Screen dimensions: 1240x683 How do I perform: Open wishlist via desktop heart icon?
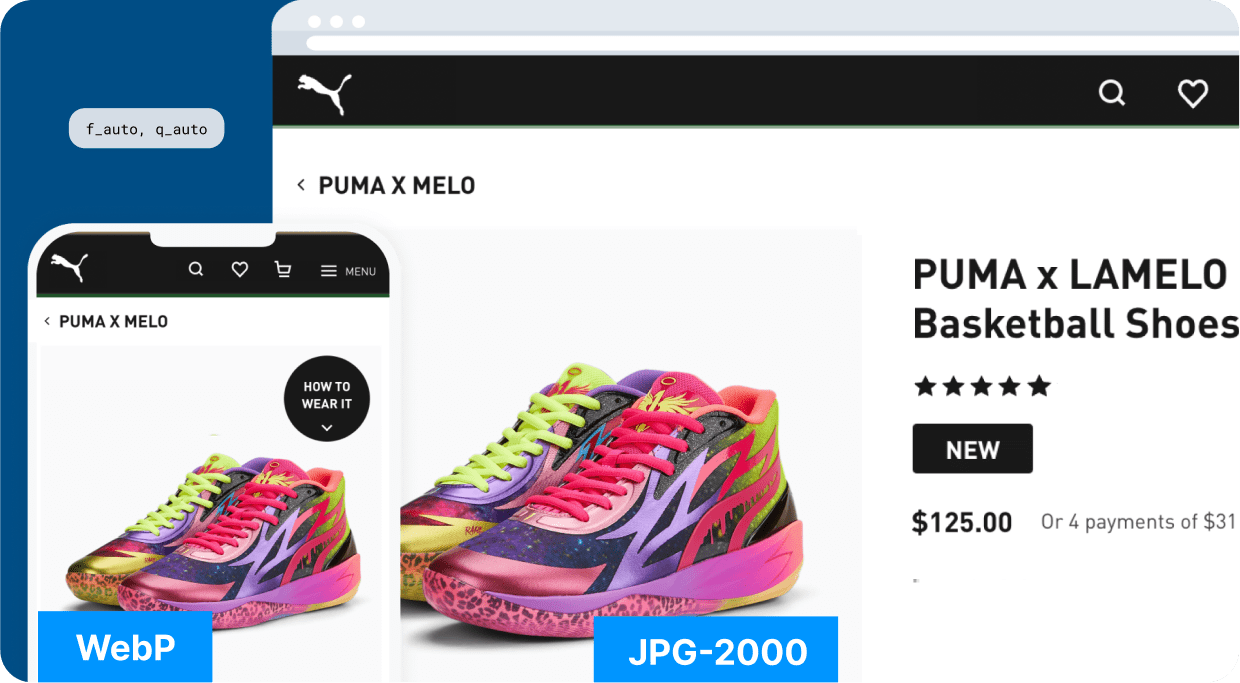1193,93
